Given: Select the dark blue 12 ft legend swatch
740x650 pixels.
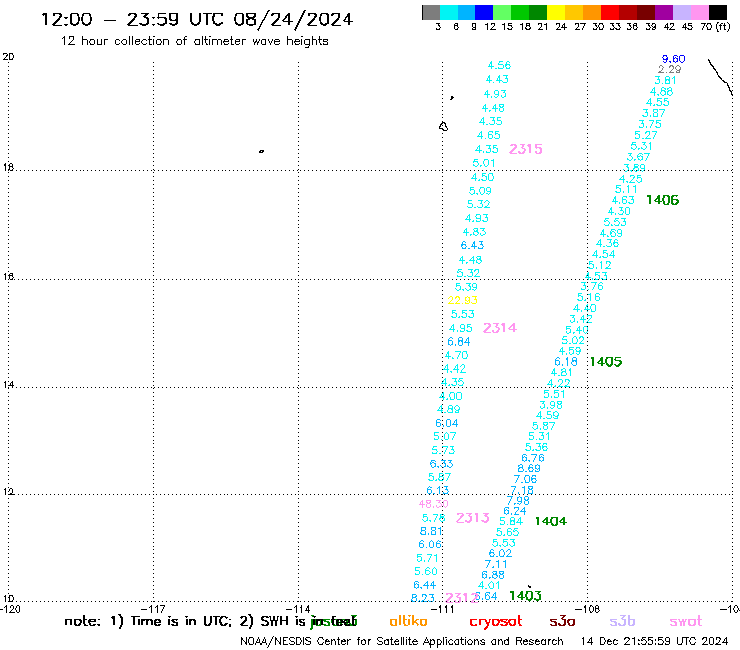Looking at the screenshot, I should [484, 12].
